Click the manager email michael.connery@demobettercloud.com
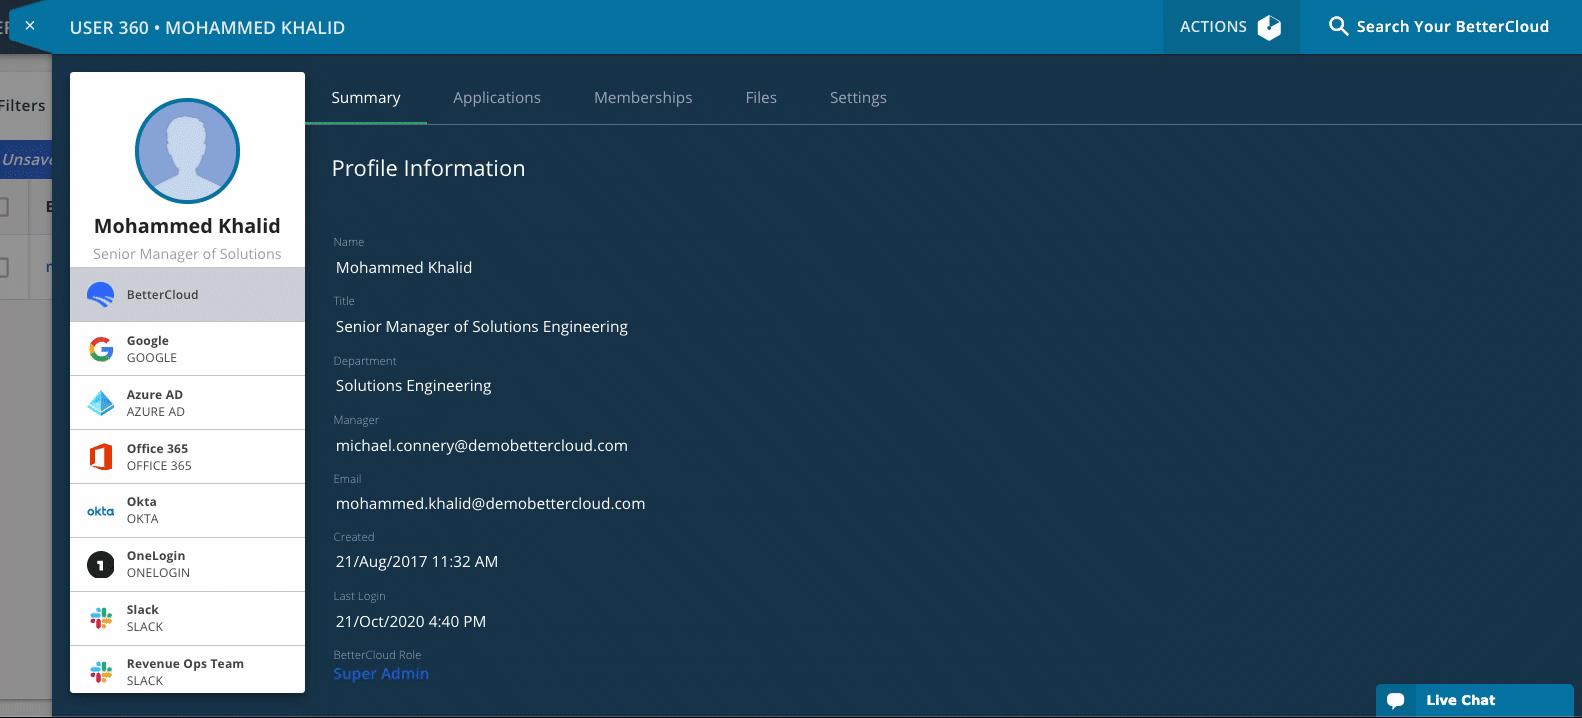This screenshot has height=718, width=1582. pyautogui.click(x=482, y=446)
